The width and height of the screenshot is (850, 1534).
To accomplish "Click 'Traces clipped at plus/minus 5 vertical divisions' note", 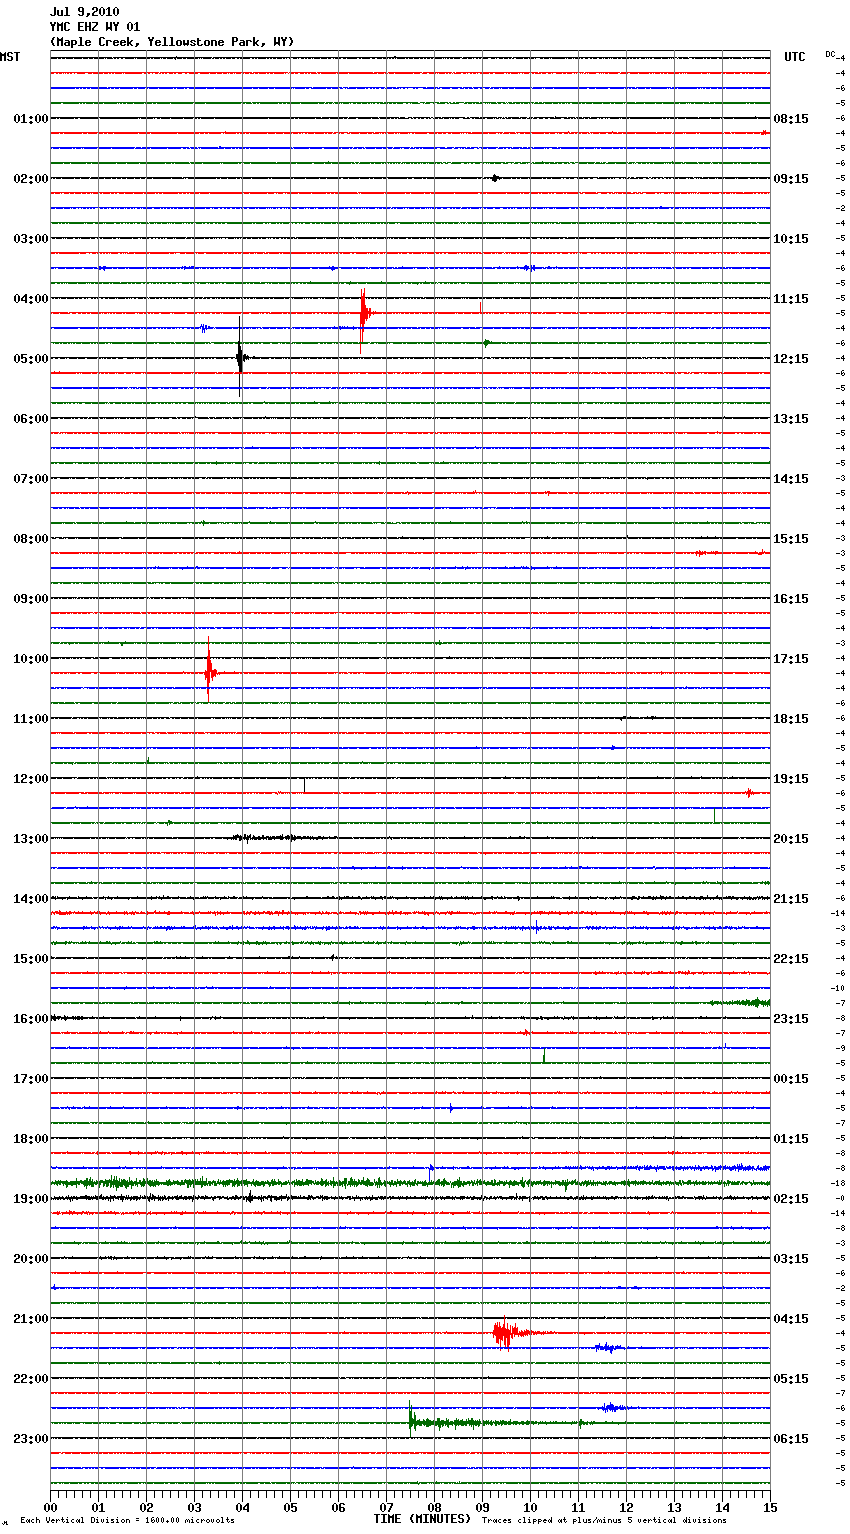I will (604, 1521).
